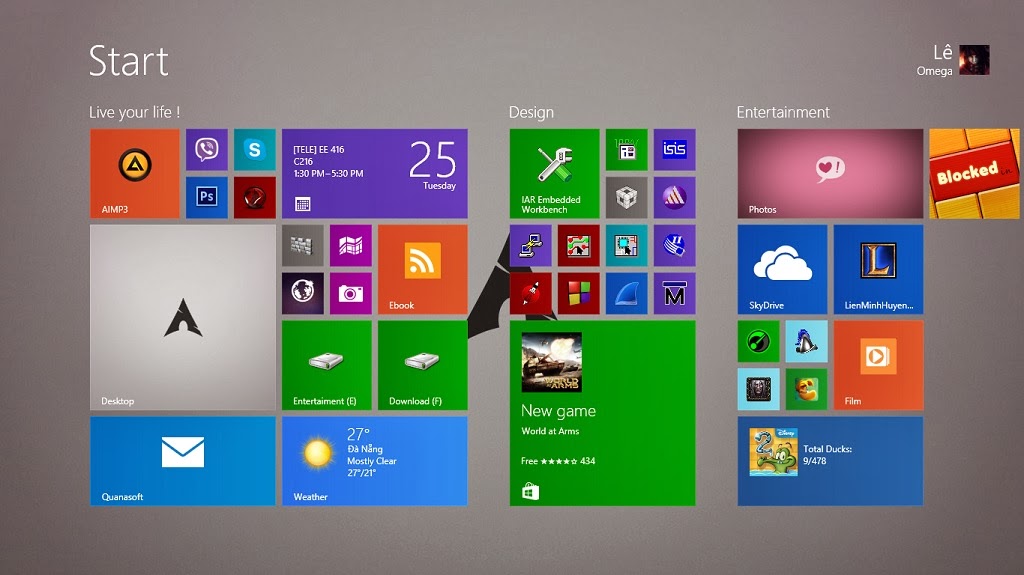The width and height of the screenshot is (1024, 575).
Task: Launch the Photoshop tile
Action: [x=206, y=197]
